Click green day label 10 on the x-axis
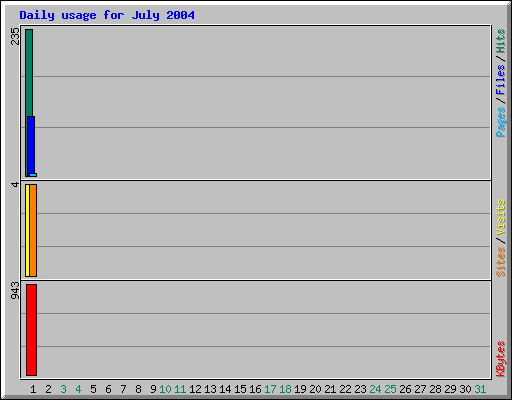 coord(165,389)
